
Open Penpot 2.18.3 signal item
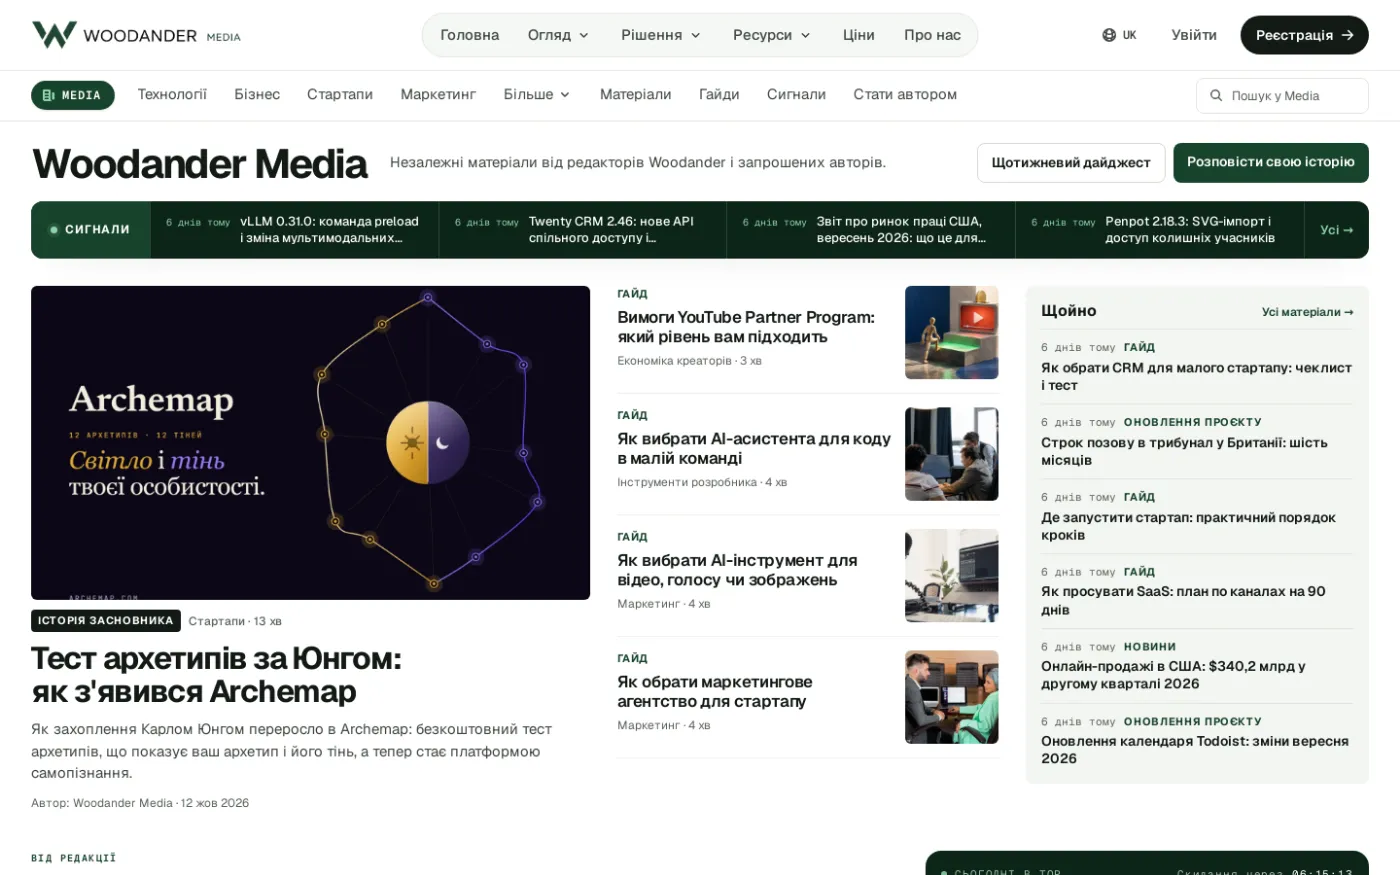(x=1159, y=230)
